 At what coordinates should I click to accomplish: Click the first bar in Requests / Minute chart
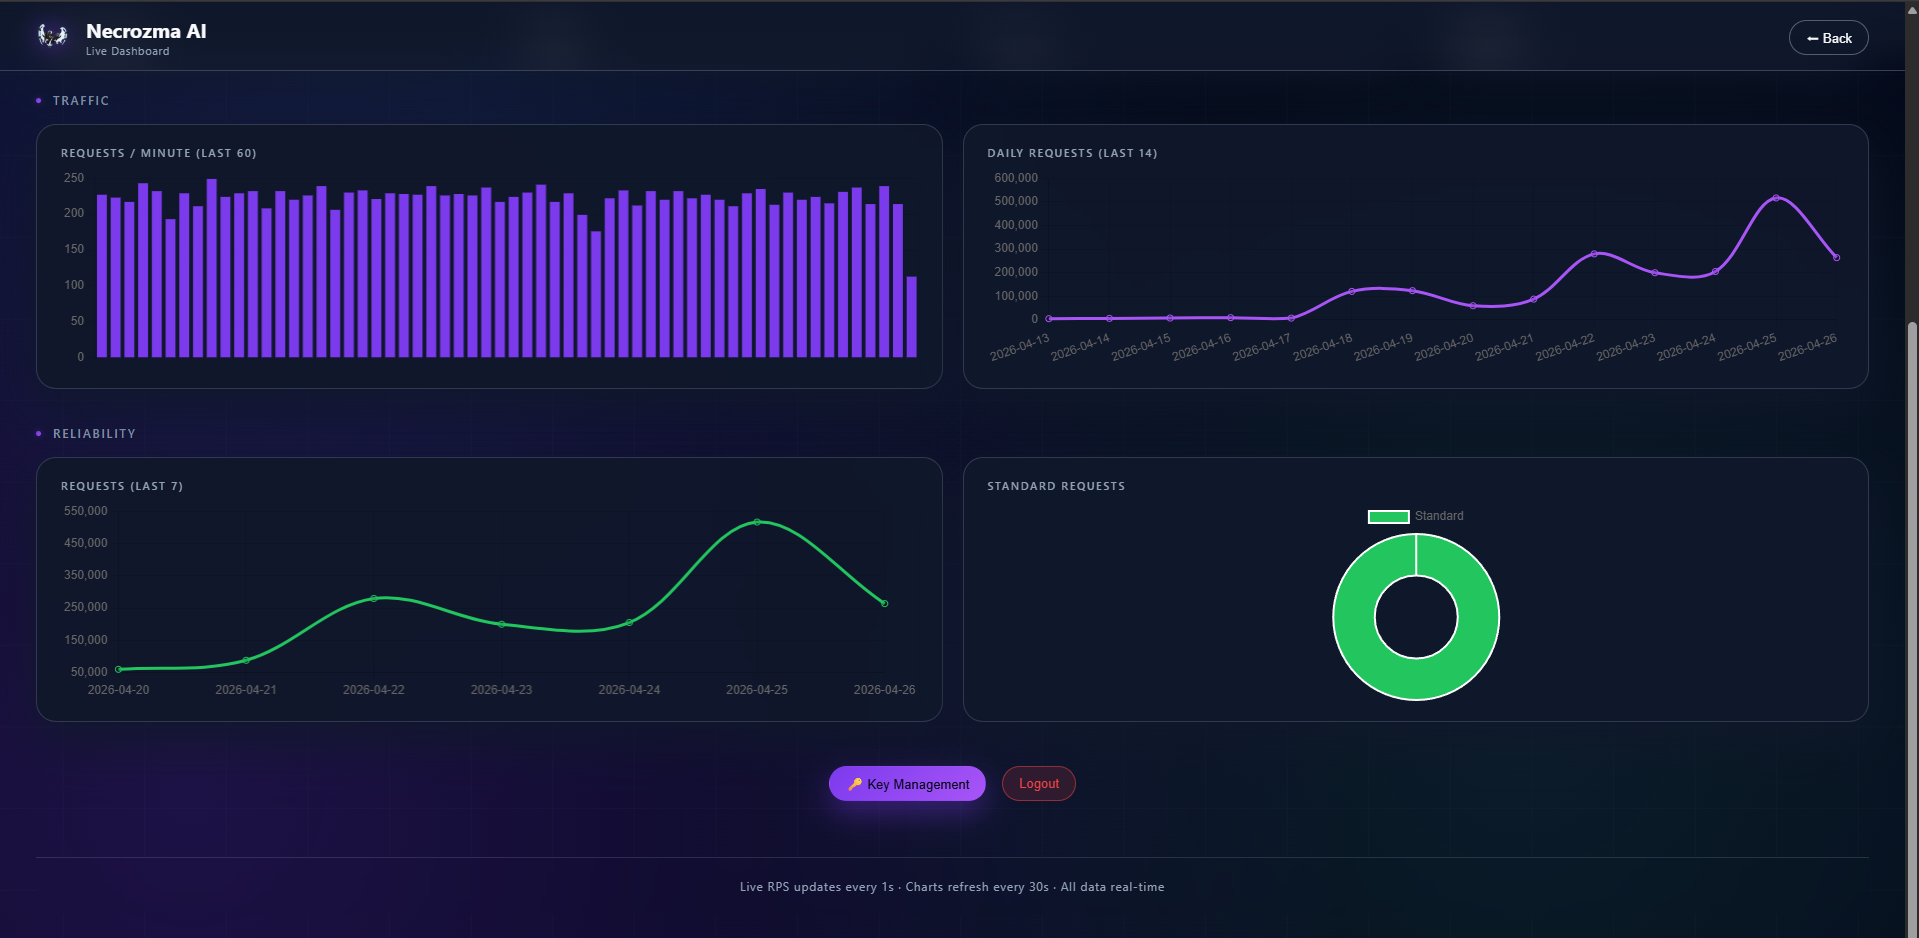tap(102, 276)
